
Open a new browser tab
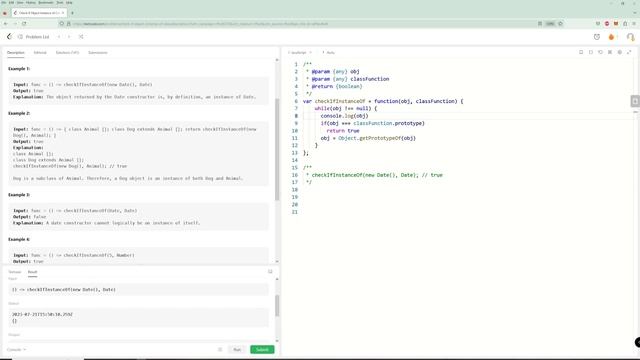tap(73, 13)
